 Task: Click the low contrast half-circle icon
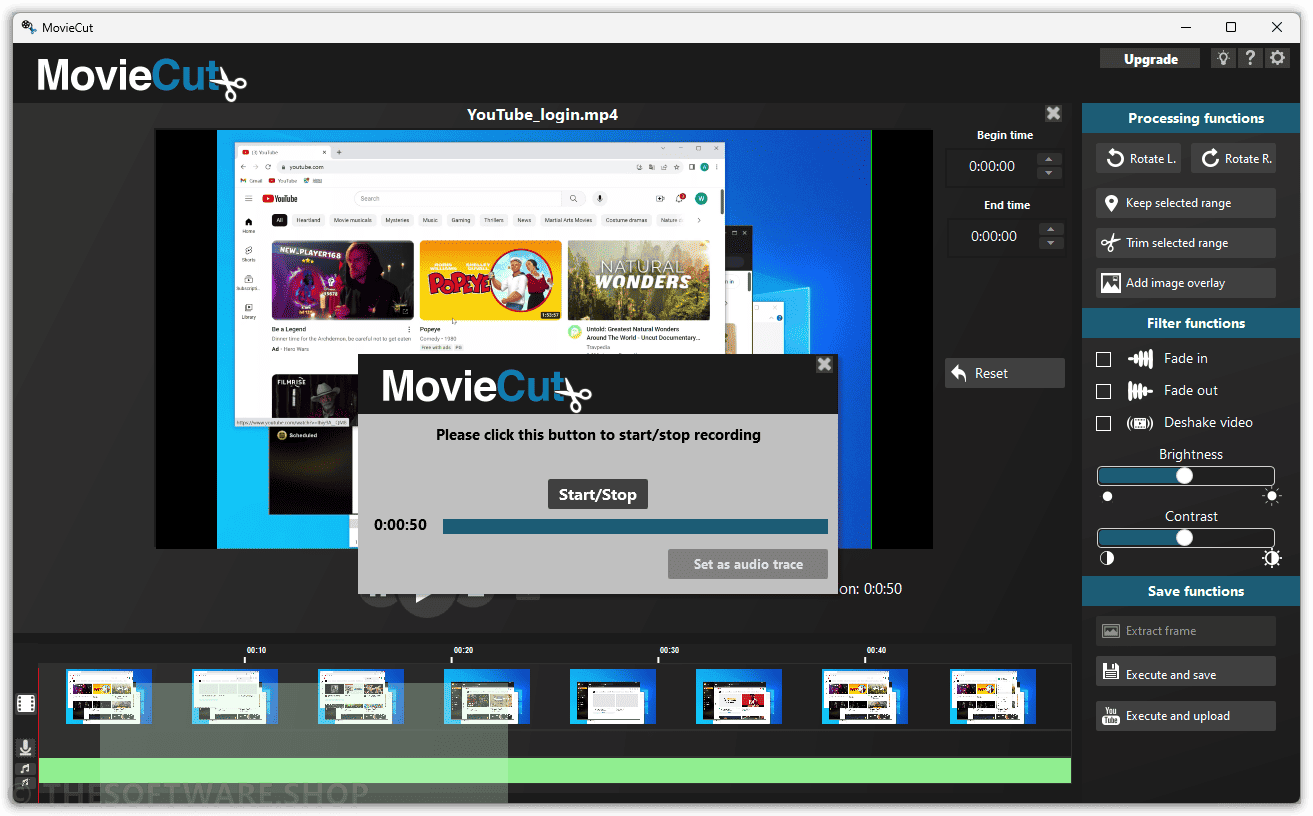click(x=1107, y=558)
